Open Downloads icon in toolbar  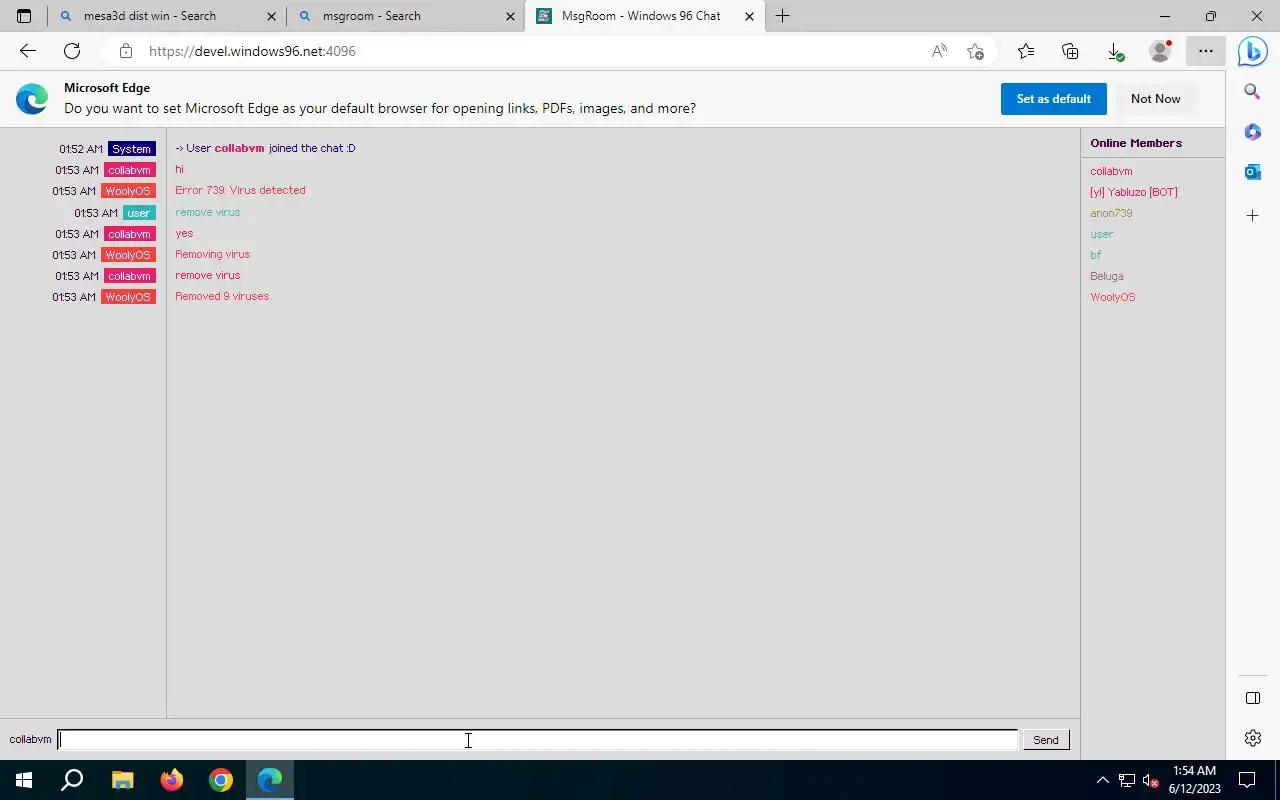[x=1115, y=51]
